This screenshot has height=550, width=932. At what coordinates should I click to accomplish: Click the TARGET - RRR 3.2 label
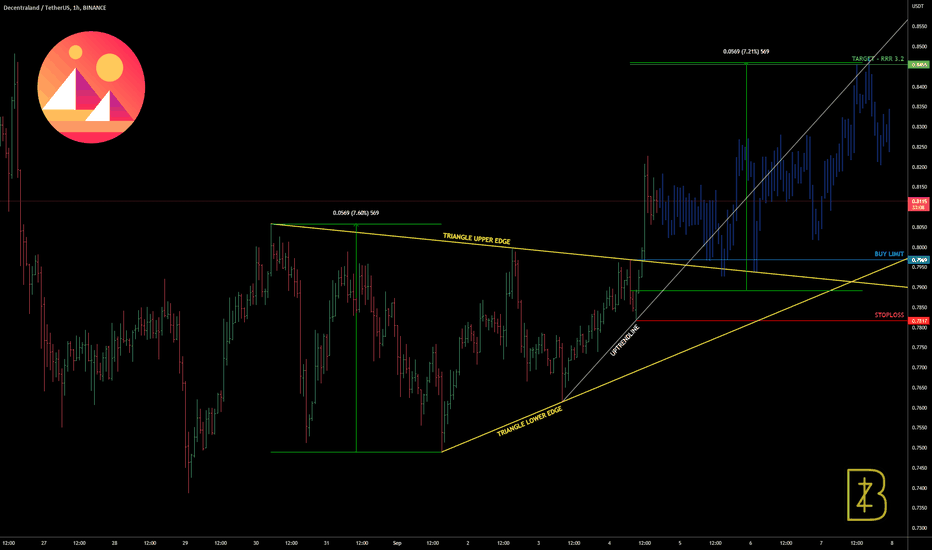(x=877, y=59)
